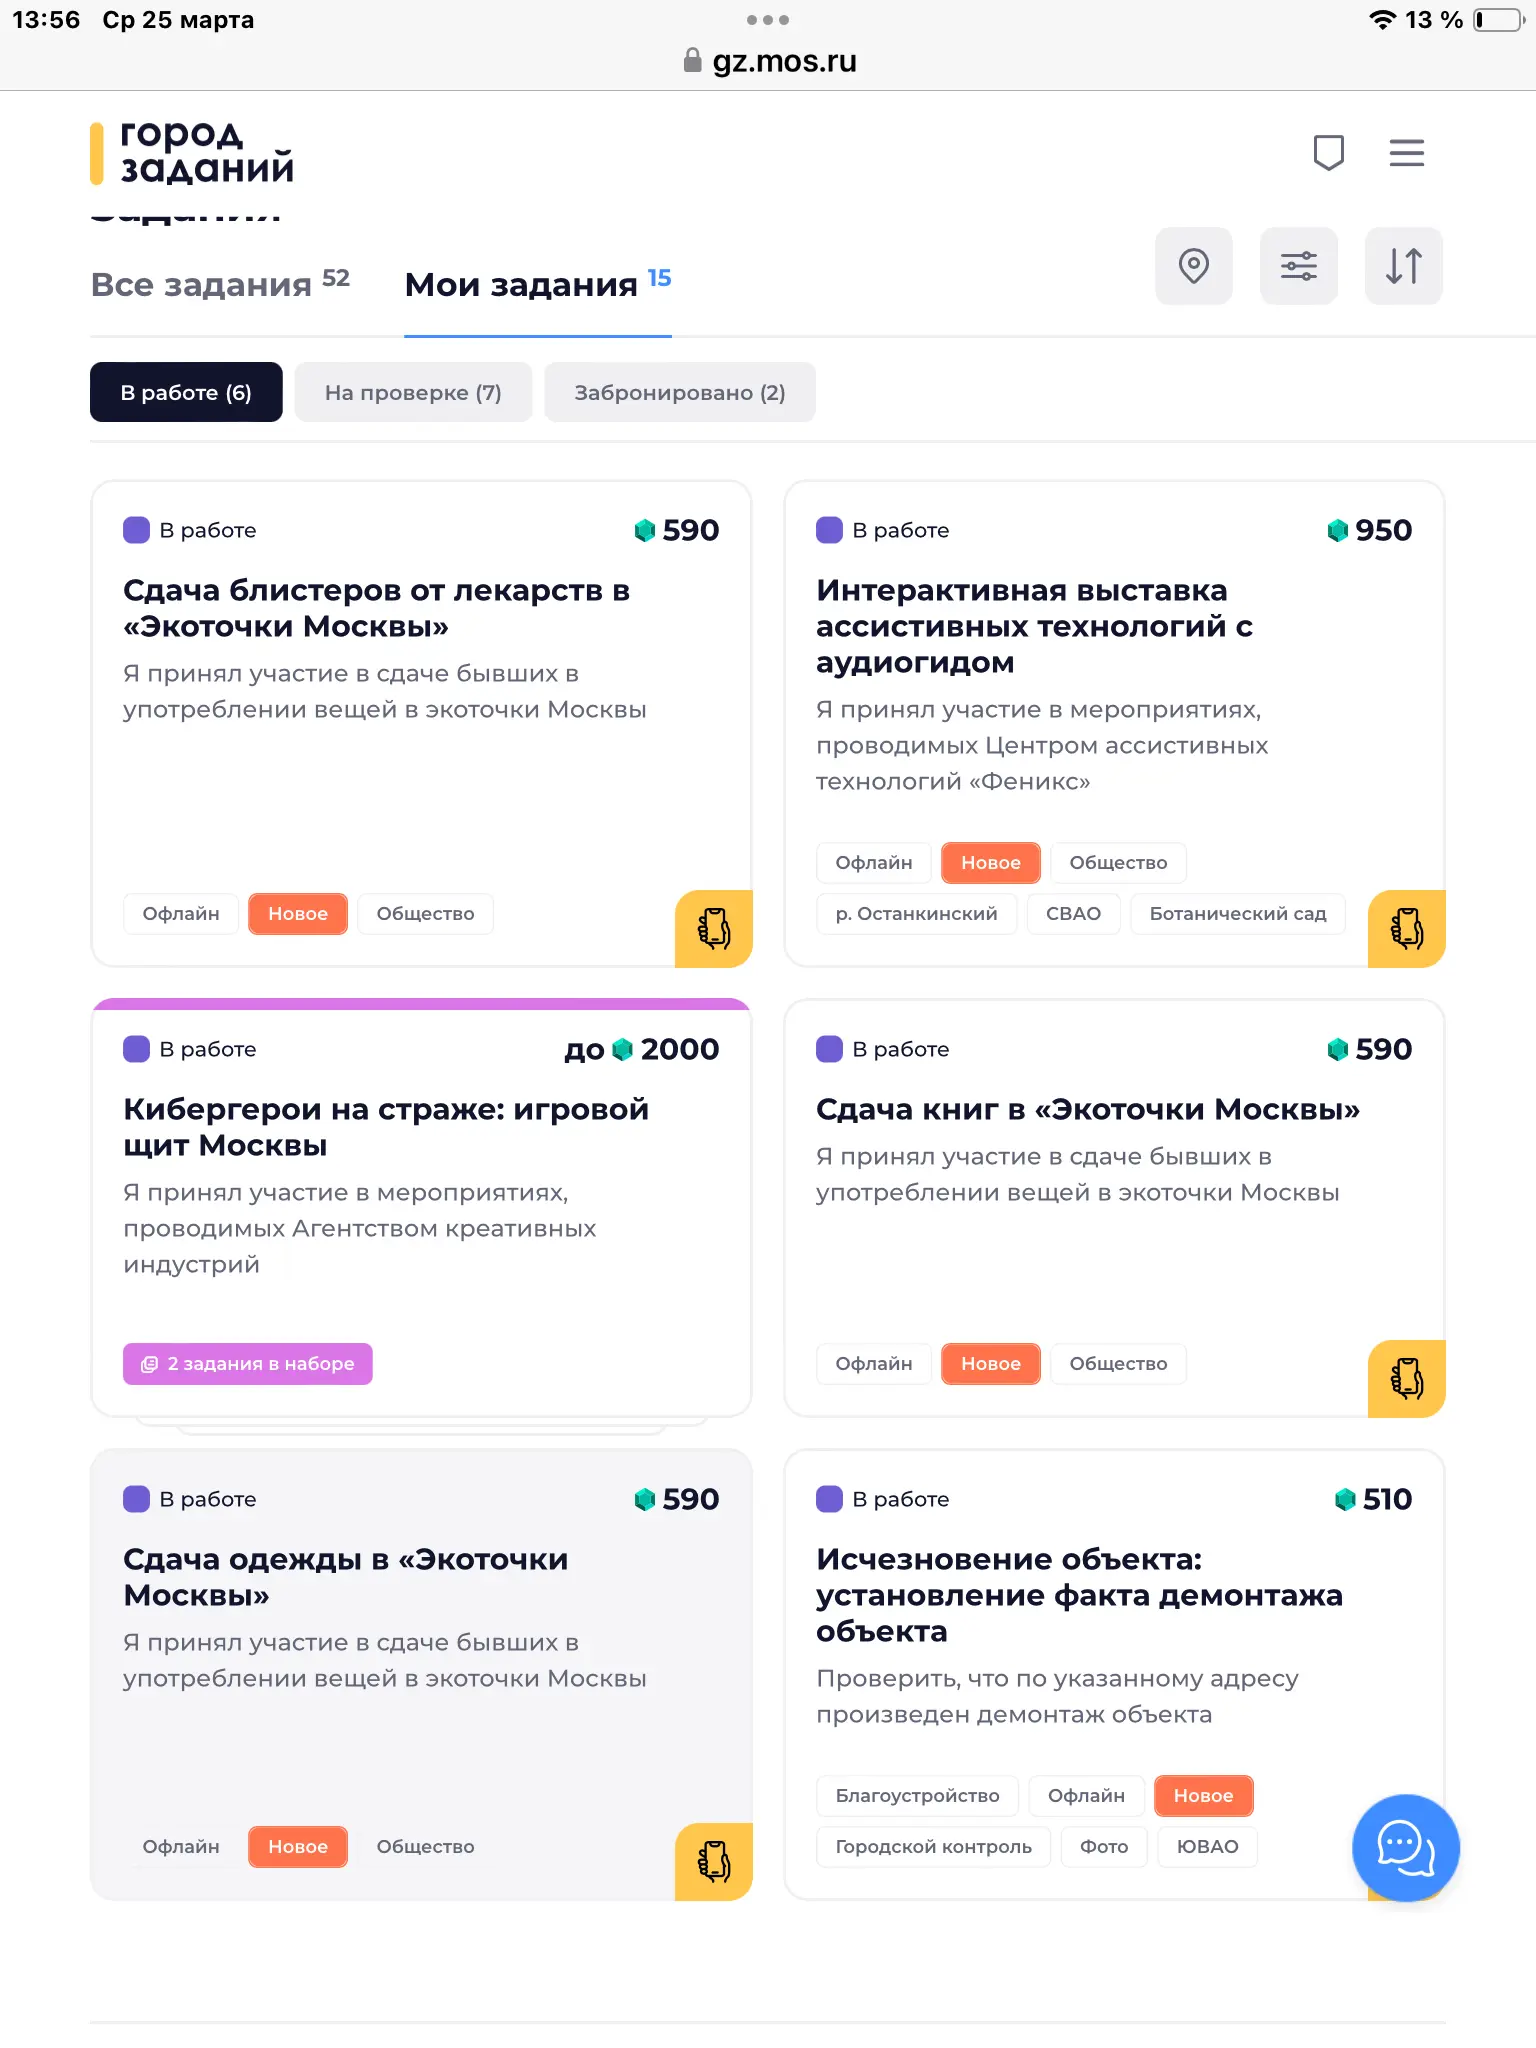
Task: Open the filters sliders icon
Action: click(x=1298, y=266)
